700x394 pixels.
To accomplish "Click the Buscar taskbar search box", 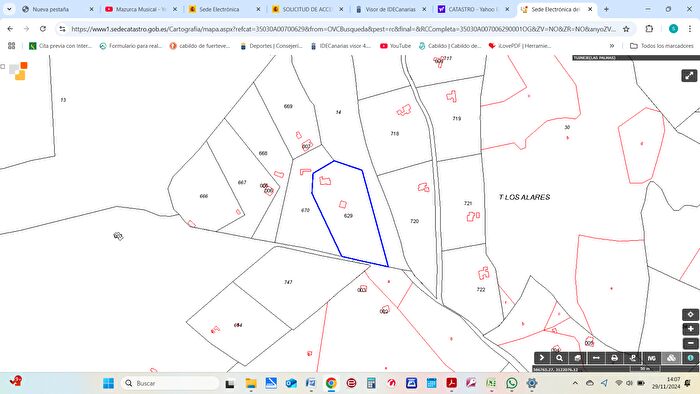I will tap(170, 383).
